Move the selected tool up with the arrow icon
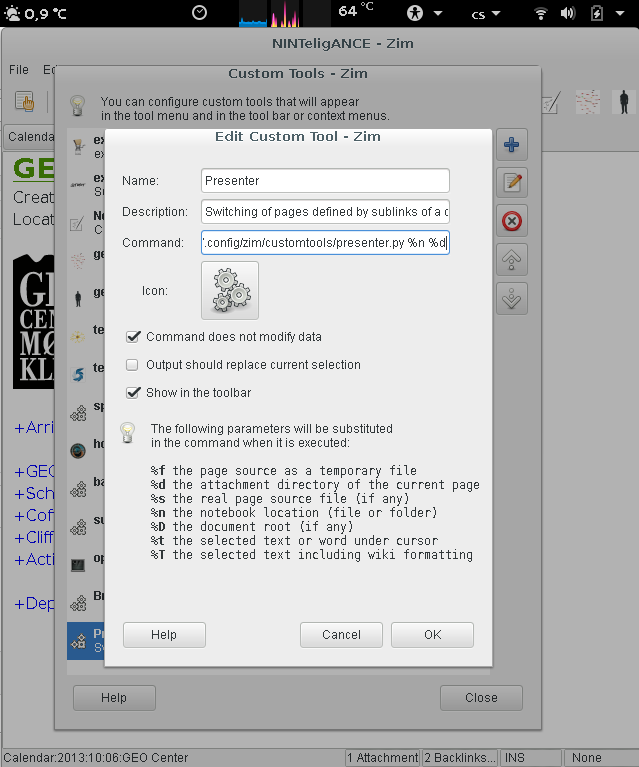The height and width of the screenshot is (767, 639). [512, 259]
